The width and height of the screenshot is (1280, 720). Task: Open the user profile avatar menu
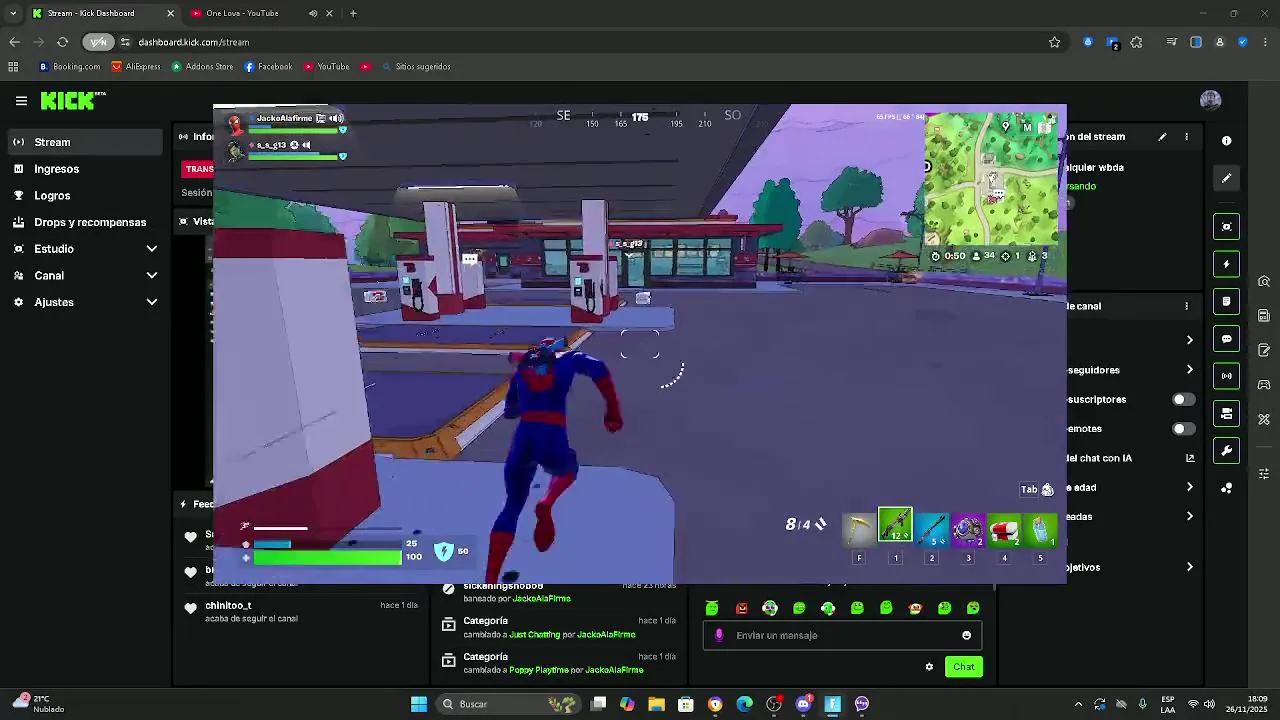tap(1210, 100)
